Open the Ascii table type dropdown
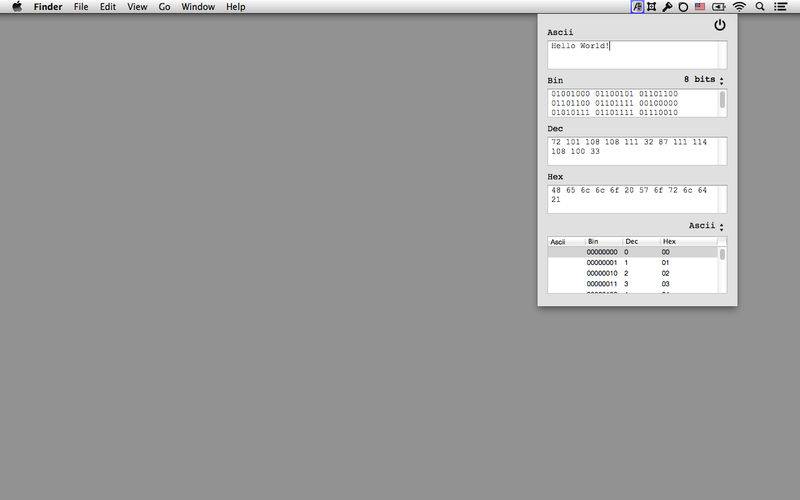The width and height of the screenshot is (800, 500). [x=706, y=226]
